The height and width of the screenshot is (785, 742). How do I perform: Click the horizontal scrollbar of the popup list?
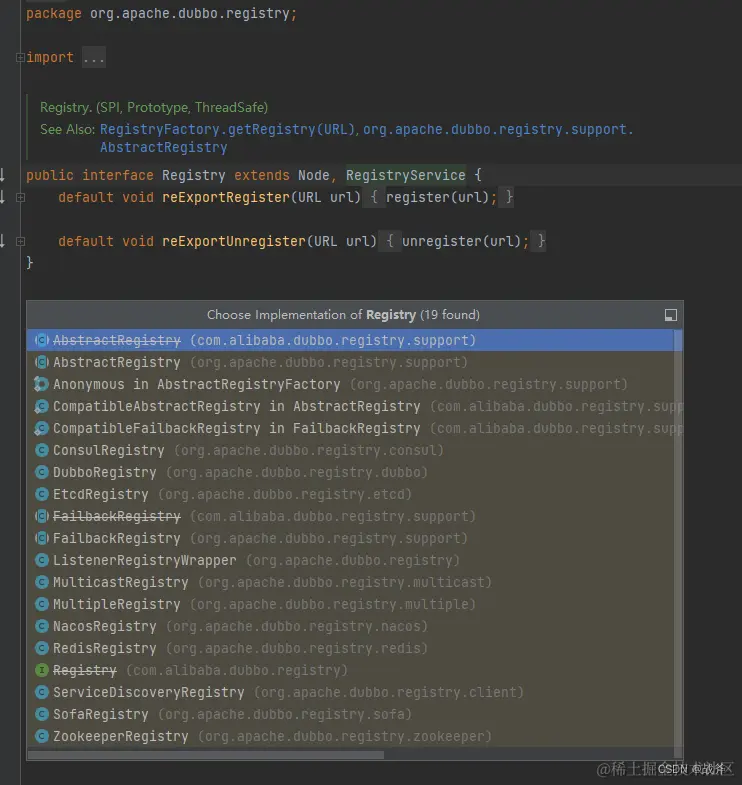(x=206, y=754)
